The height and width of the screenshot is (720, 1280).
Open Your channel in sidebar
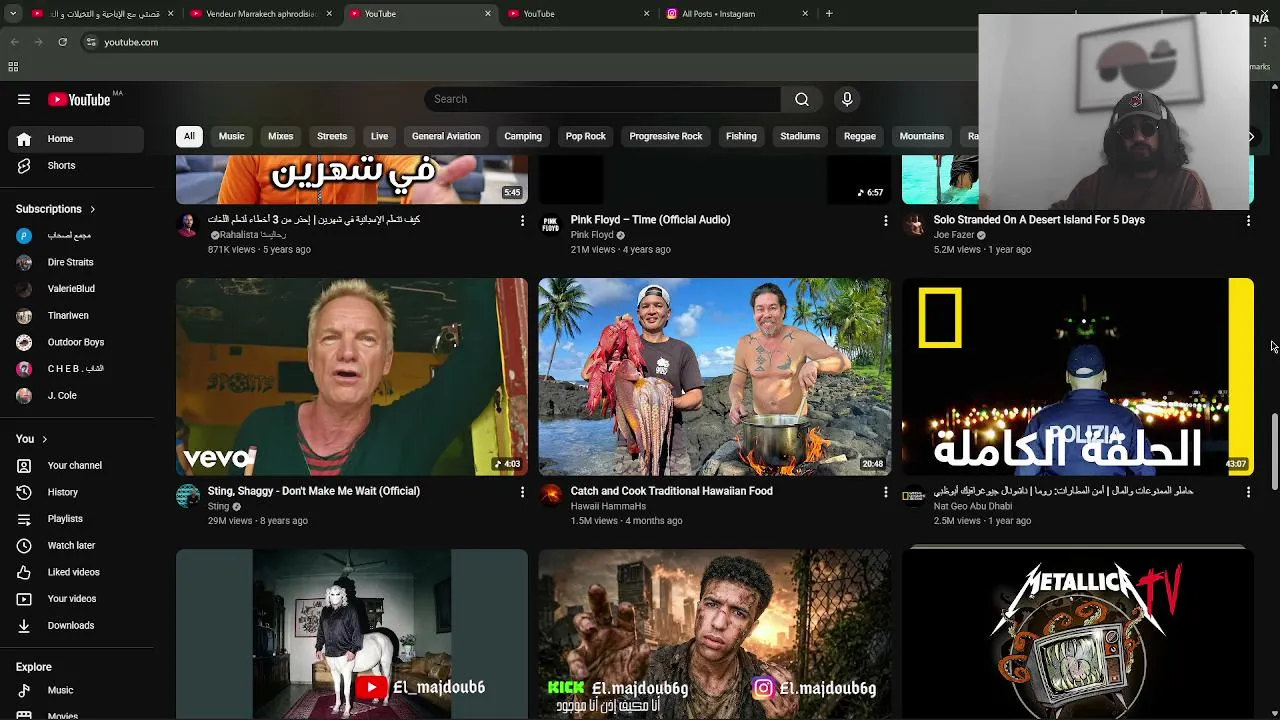coord(76,465)
